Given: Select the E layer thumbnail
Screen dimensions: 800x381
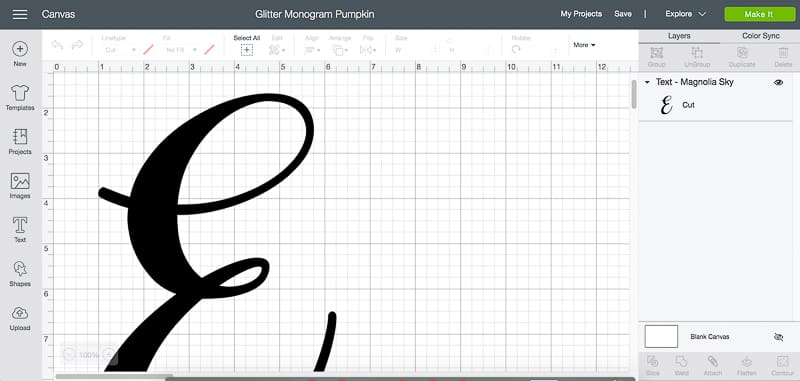Looking at the screenshot, I should coord(666,105).
